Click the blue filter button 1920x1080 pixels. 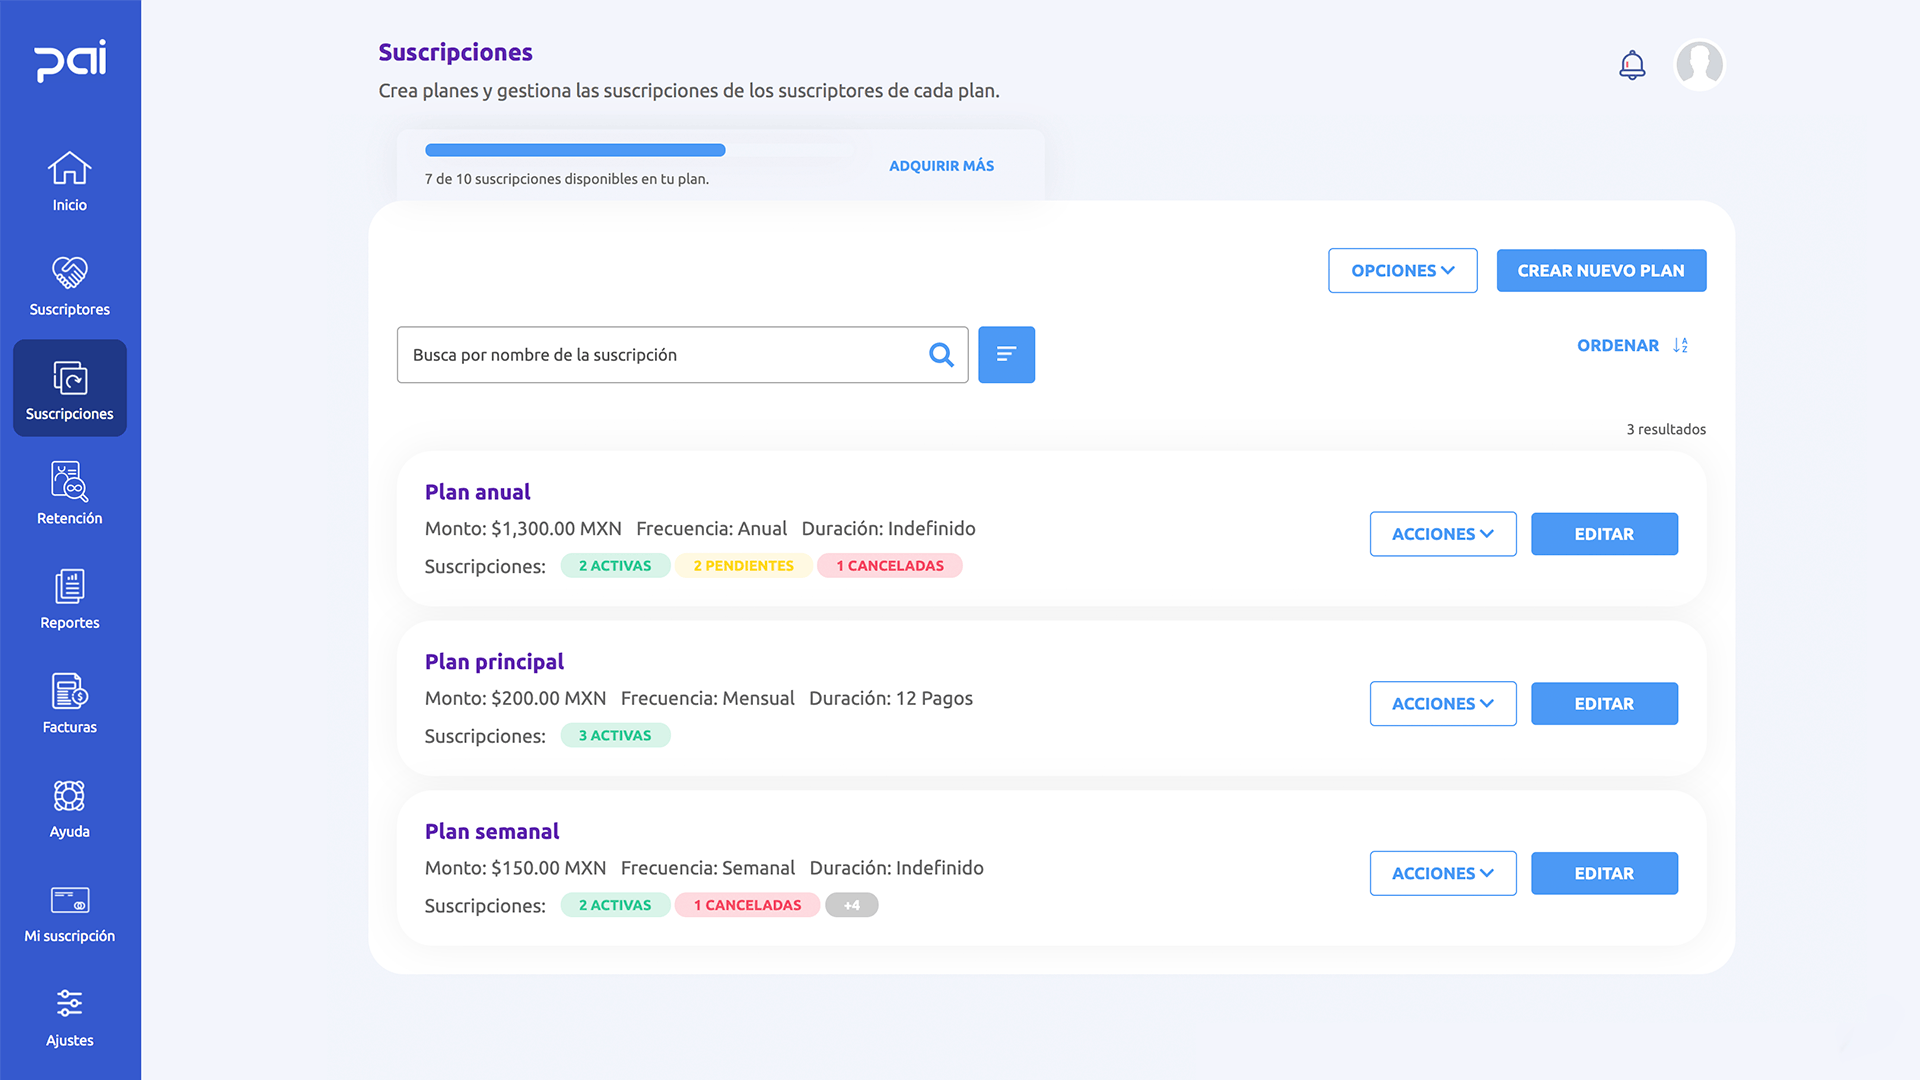coord(1006,355)
